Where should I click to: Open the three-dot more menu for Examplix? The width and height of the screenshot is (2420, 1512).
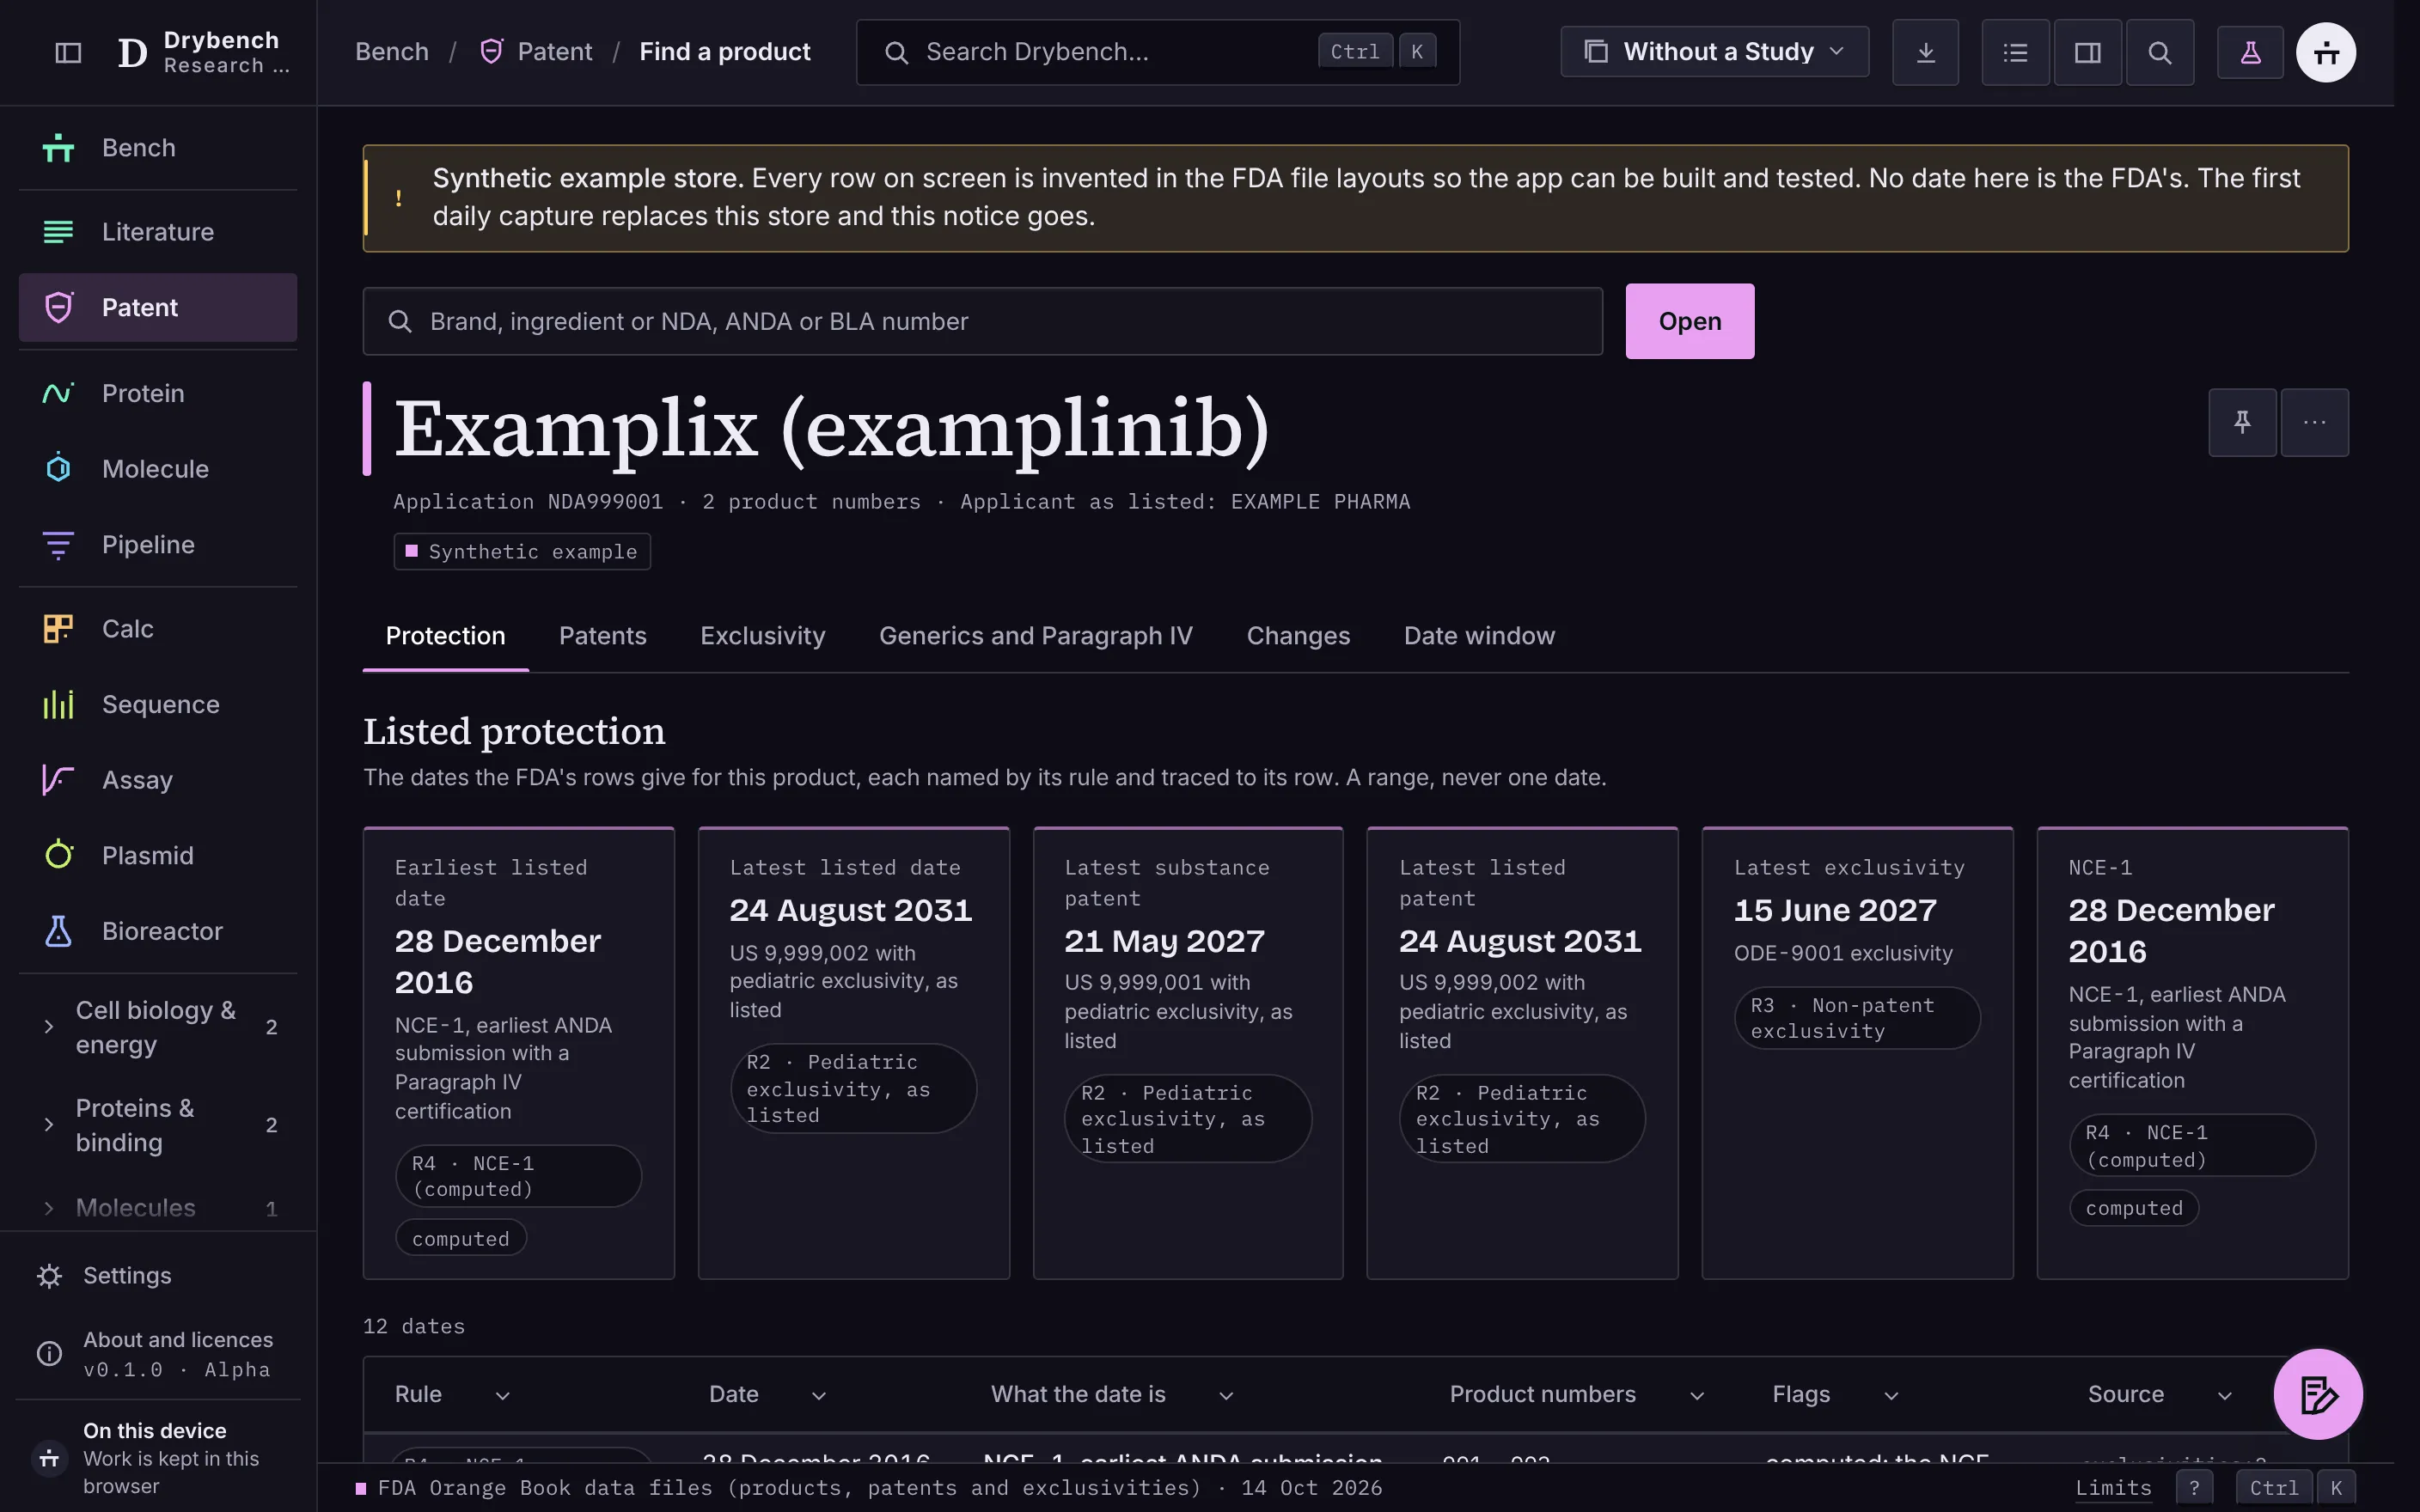(2314, 422)
